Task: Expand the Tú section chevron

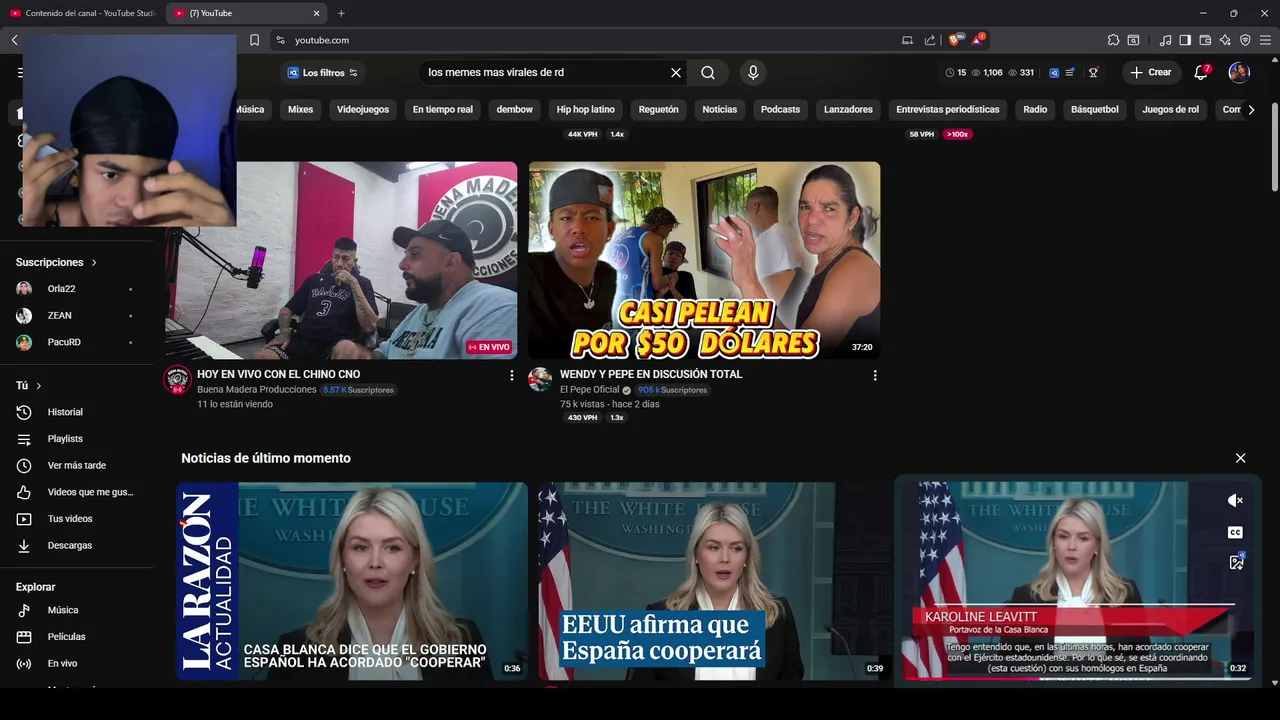Action: 39,386
